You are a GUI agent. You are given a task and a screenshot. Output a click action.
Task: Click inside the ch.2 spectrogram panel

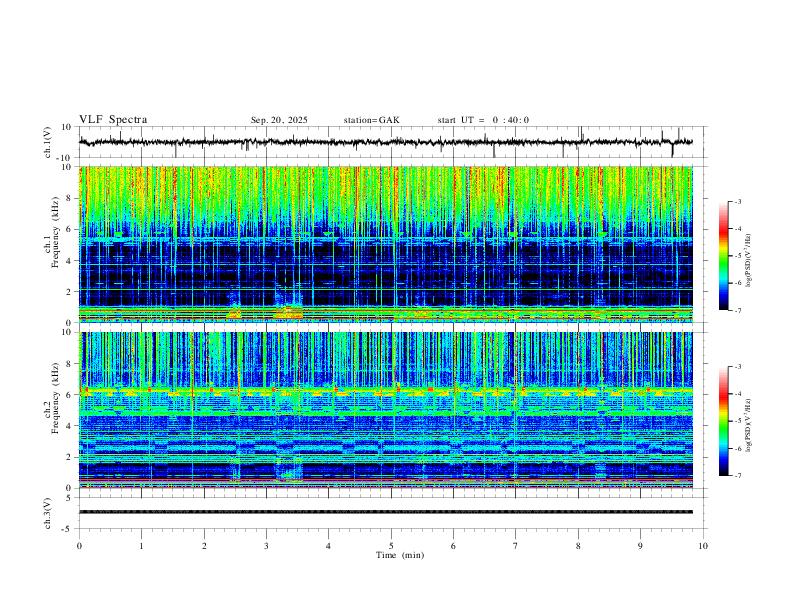point(386,410)
